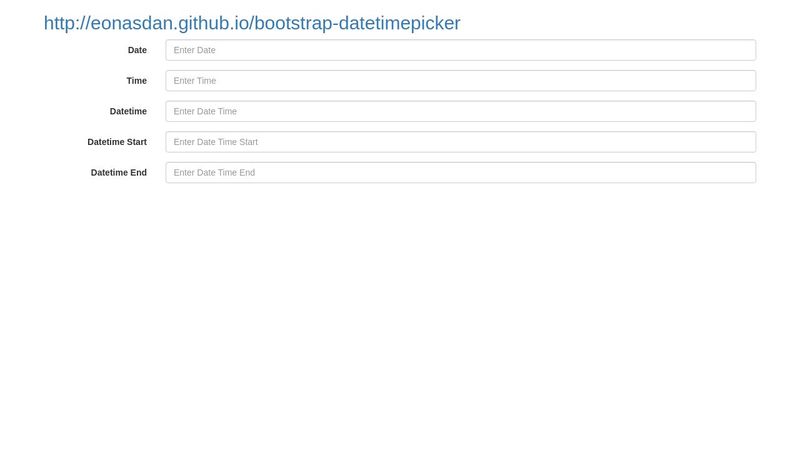Open the eonasdan.github.io bootstrap-datetimepicker link

click(252, 23)
